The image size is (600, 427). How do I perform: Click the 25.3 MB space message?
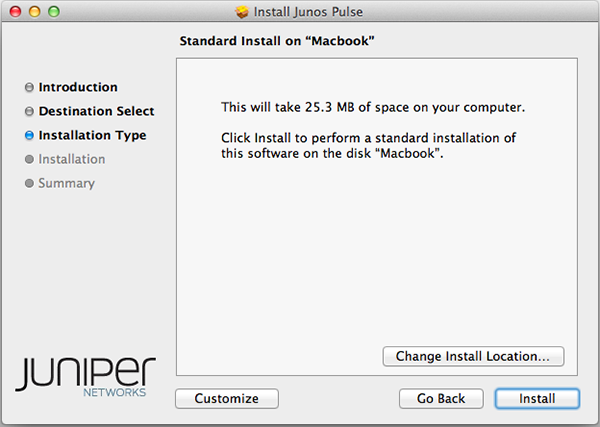[x=373, y=107]
